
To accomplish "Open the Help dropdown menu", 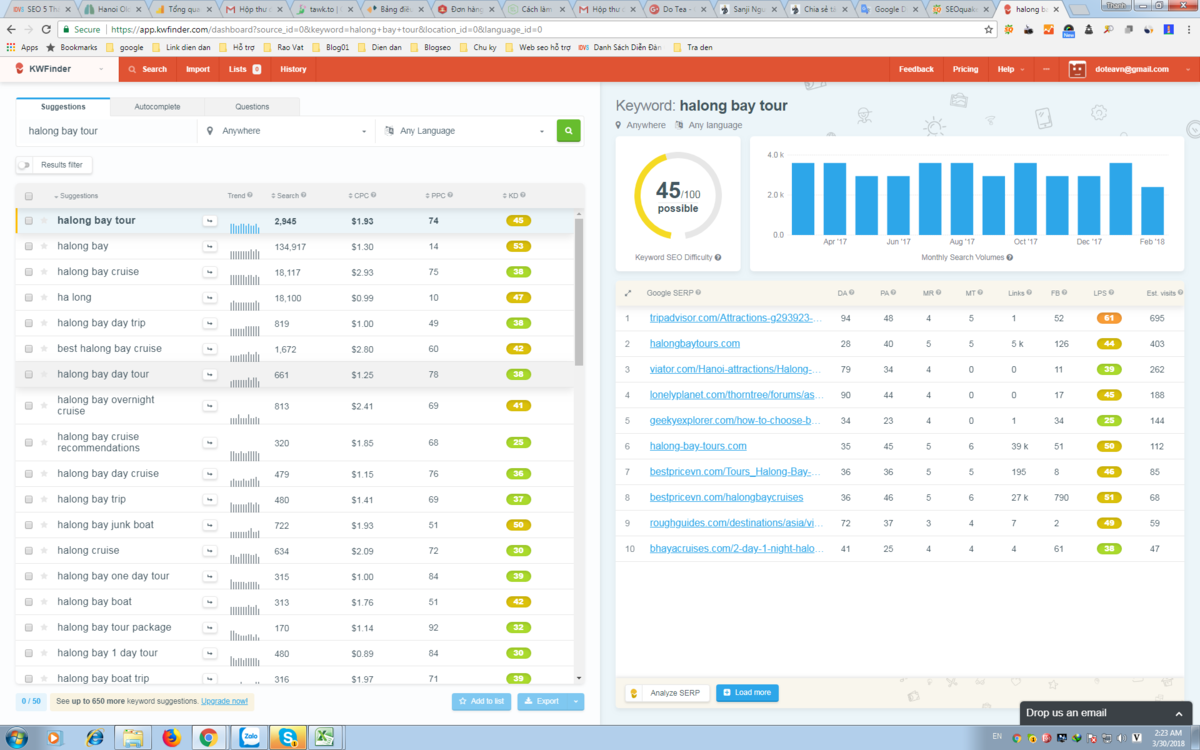I will 1010,70.
